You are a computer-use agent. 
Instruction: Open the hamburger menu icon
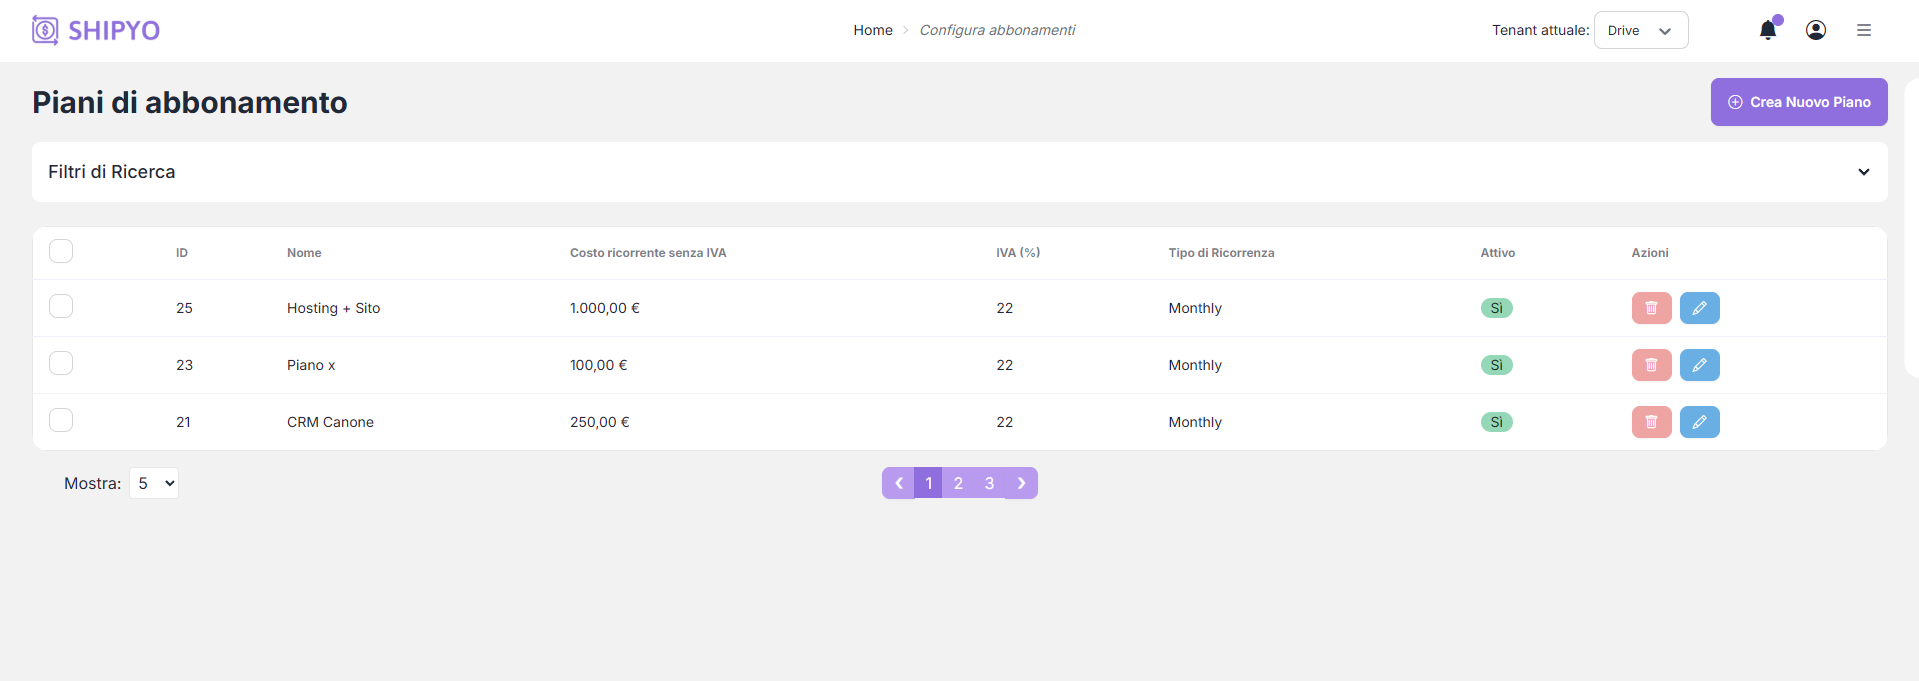pos(1864,30)
